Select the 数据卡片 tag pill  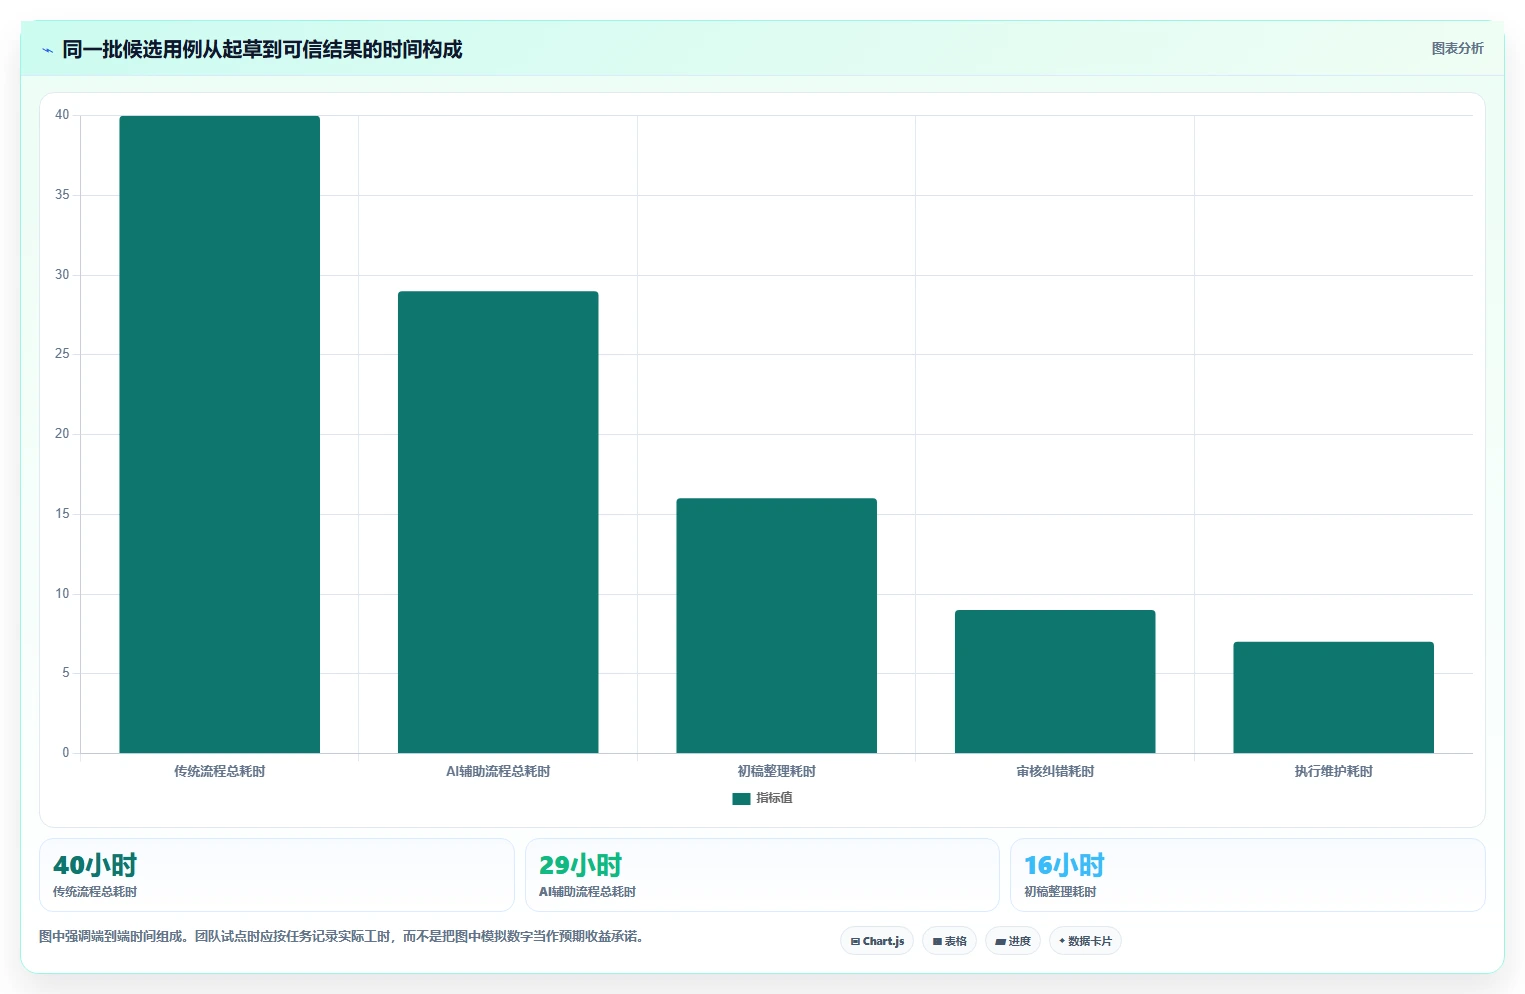(1085, 941)
